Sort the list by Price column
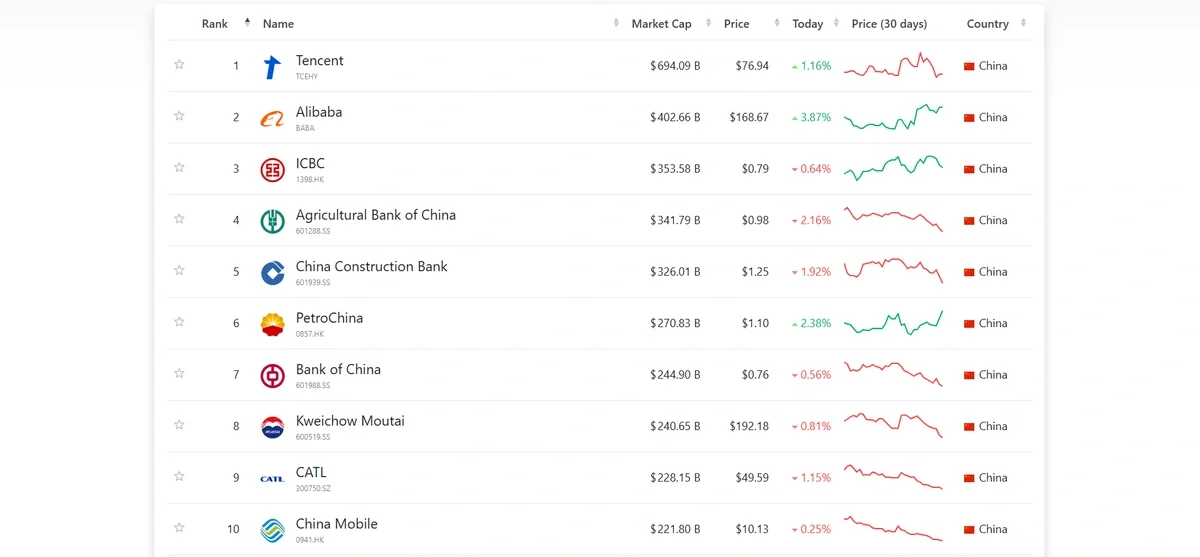This screenshot has height=557, width=1200. 736,24
